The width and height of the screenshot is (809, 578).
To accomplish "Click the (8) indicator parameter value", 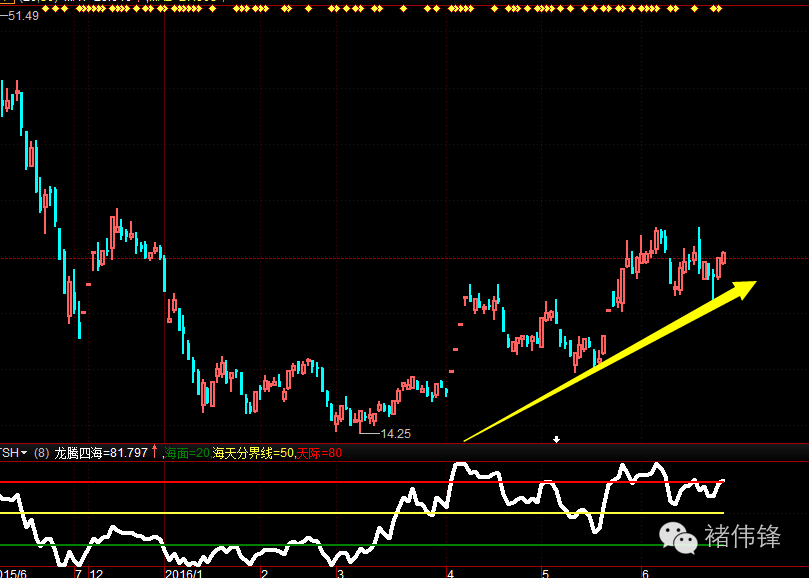I will (x=42, y=453).
